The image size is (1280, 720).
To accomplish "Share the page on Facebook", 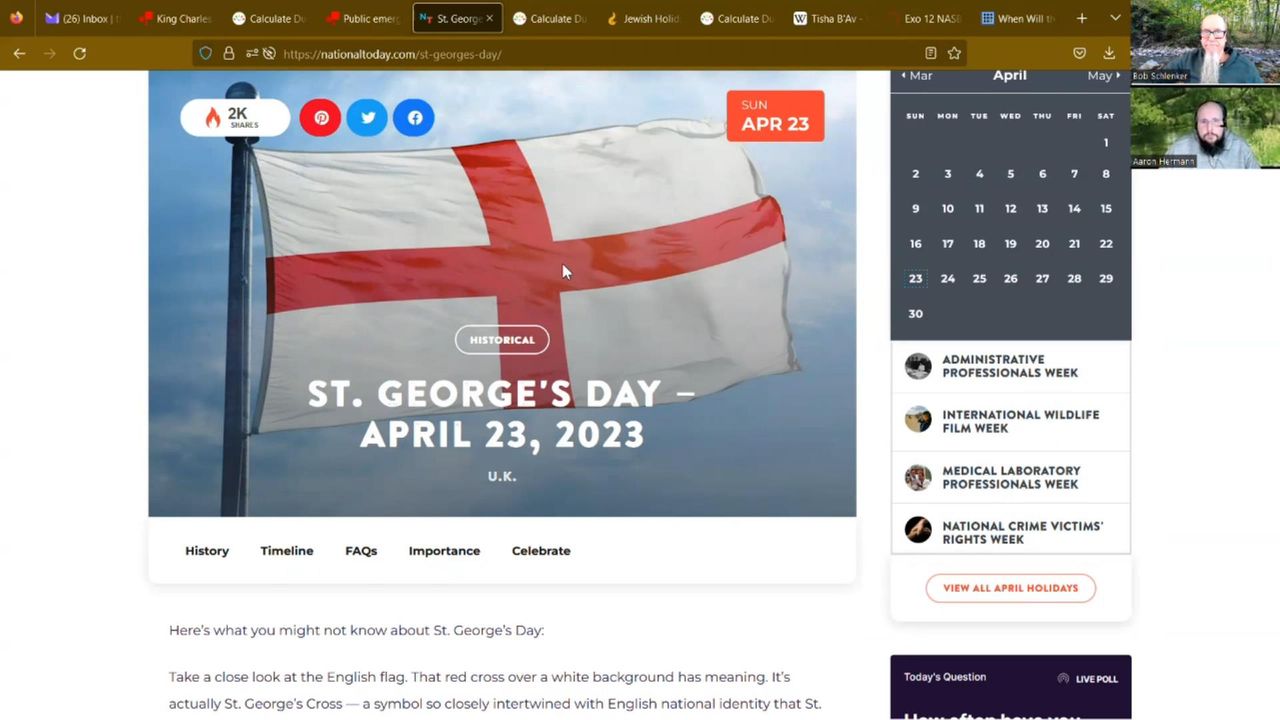I will coord(414,118).
